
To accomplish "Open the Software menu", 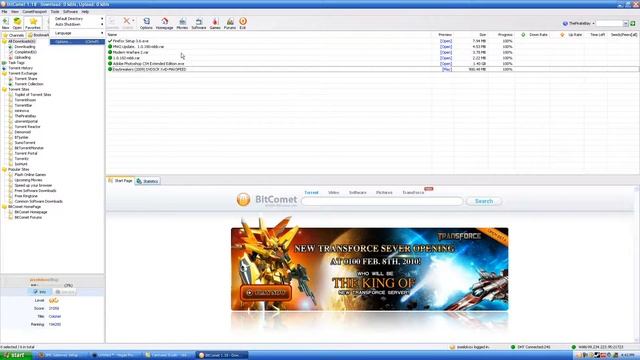I will [70, 12].
